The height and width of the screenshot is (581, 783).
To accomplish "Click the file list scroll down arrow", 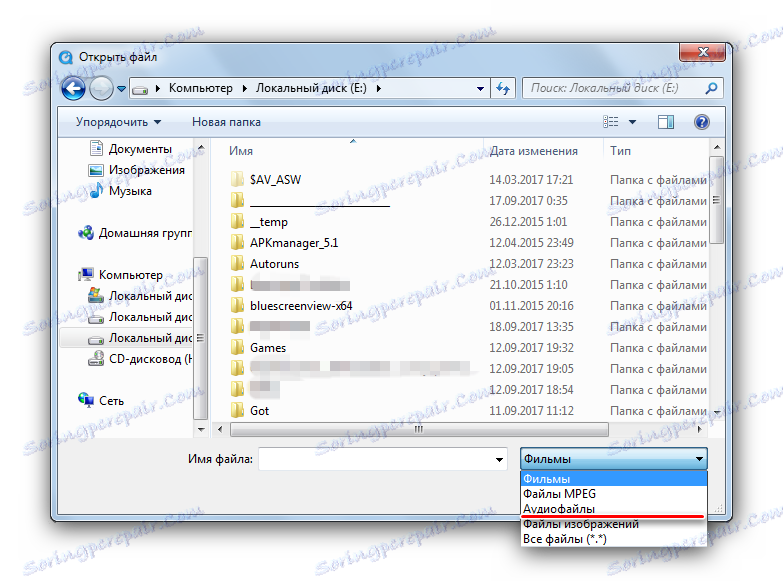I will coord(716,413).
